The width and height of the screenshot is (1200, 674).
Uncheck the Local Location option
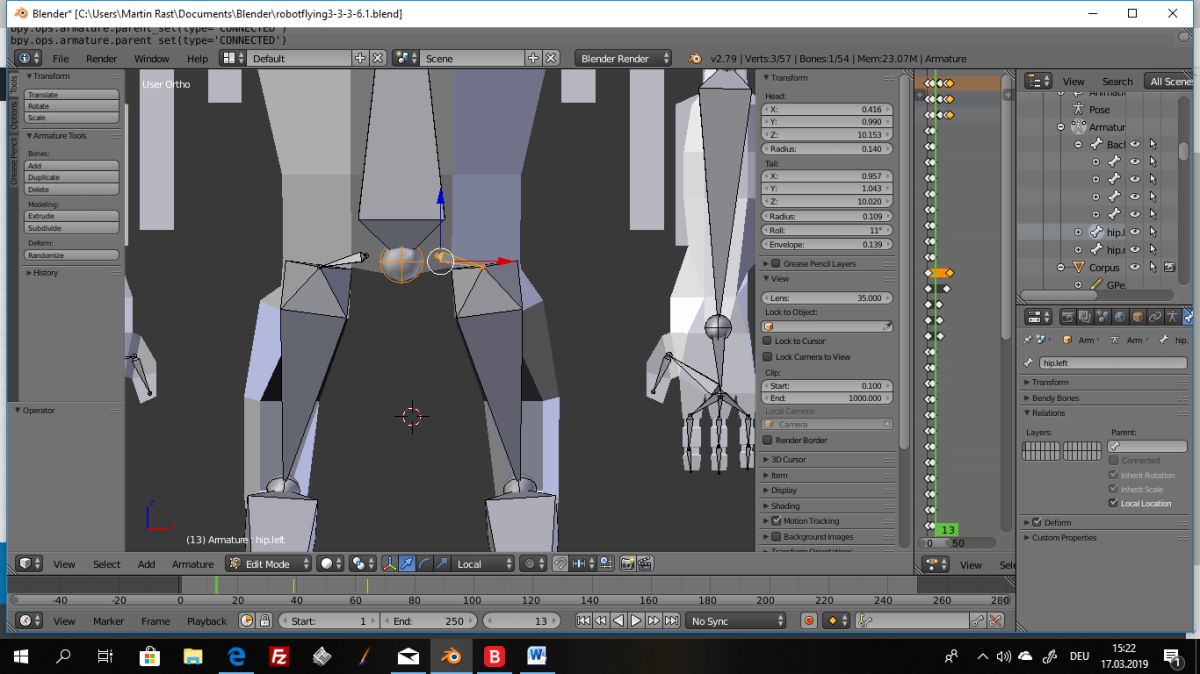tap(1114, 503)
